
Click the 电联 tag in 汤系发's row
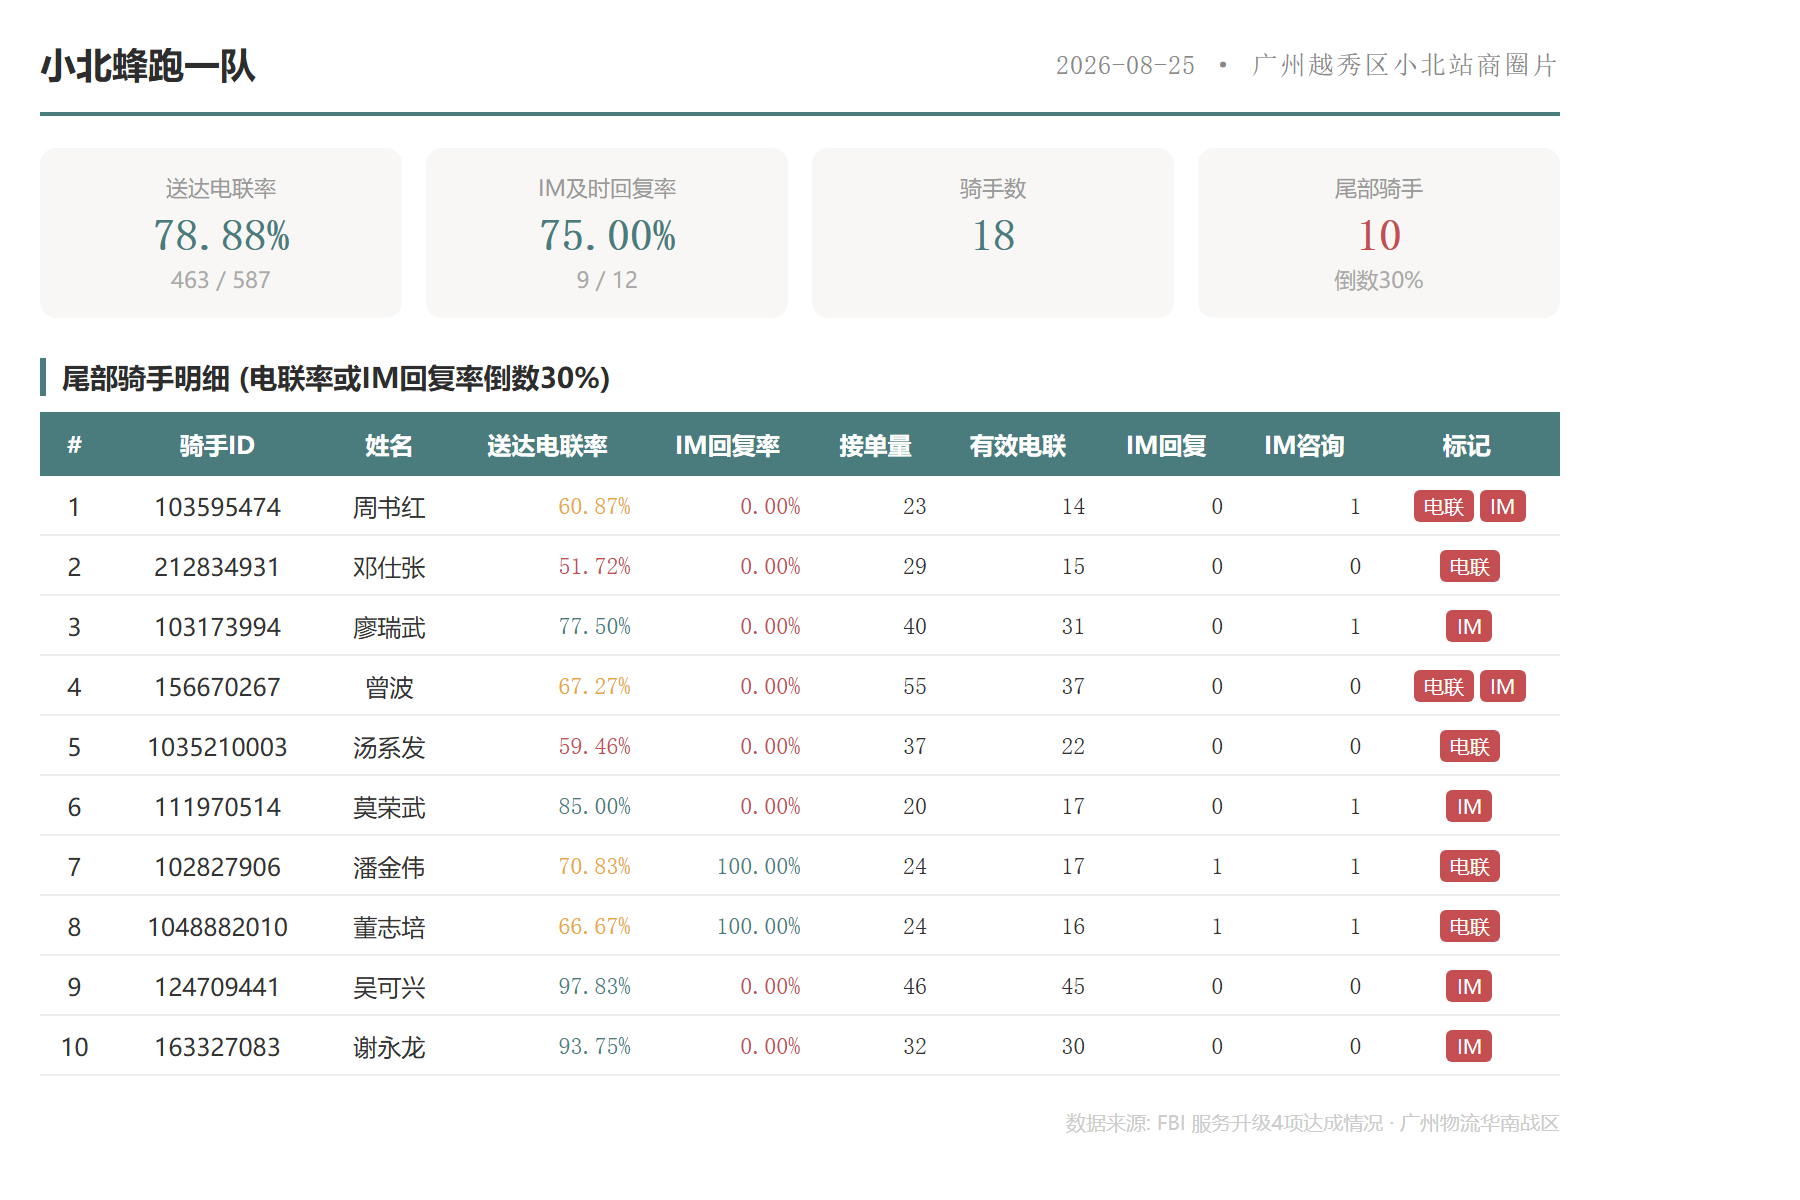[1469, 746]
